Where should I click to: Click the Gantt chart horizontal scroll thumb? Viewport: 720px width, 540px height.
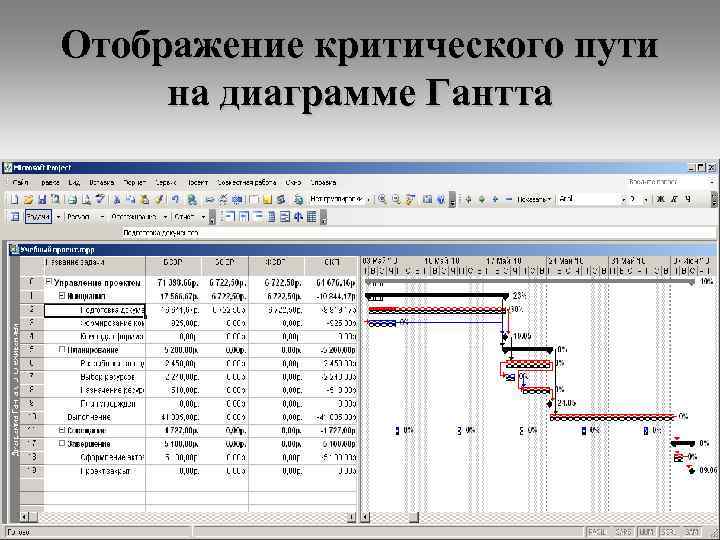click(414, 517)
